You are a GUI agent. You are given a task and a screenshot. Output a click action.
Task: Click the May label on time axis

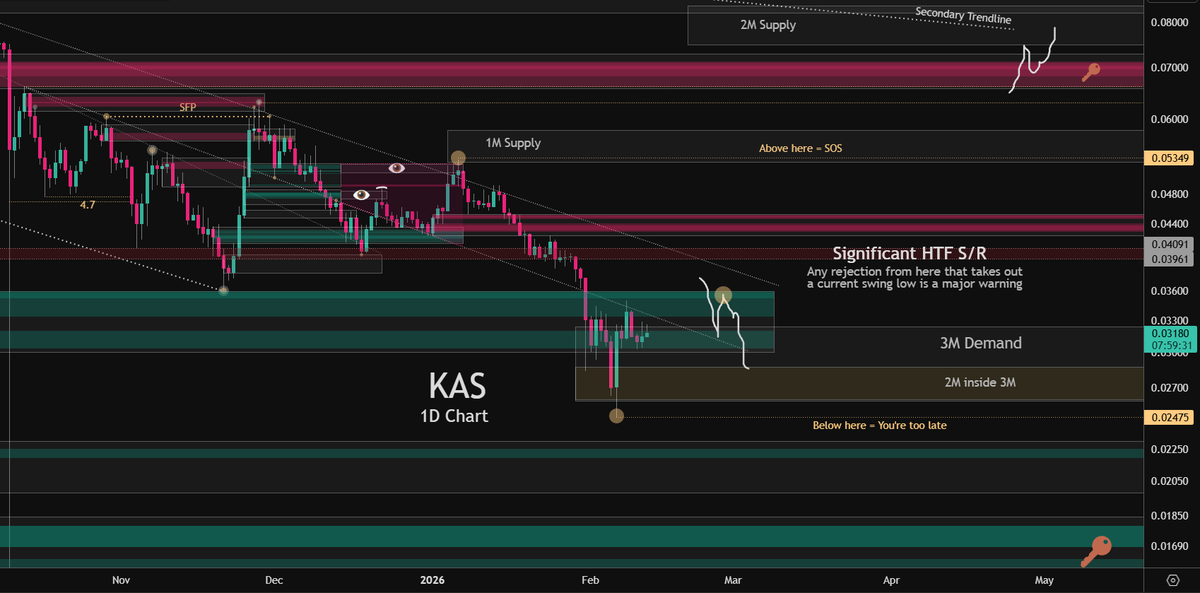coord(1044,579)
